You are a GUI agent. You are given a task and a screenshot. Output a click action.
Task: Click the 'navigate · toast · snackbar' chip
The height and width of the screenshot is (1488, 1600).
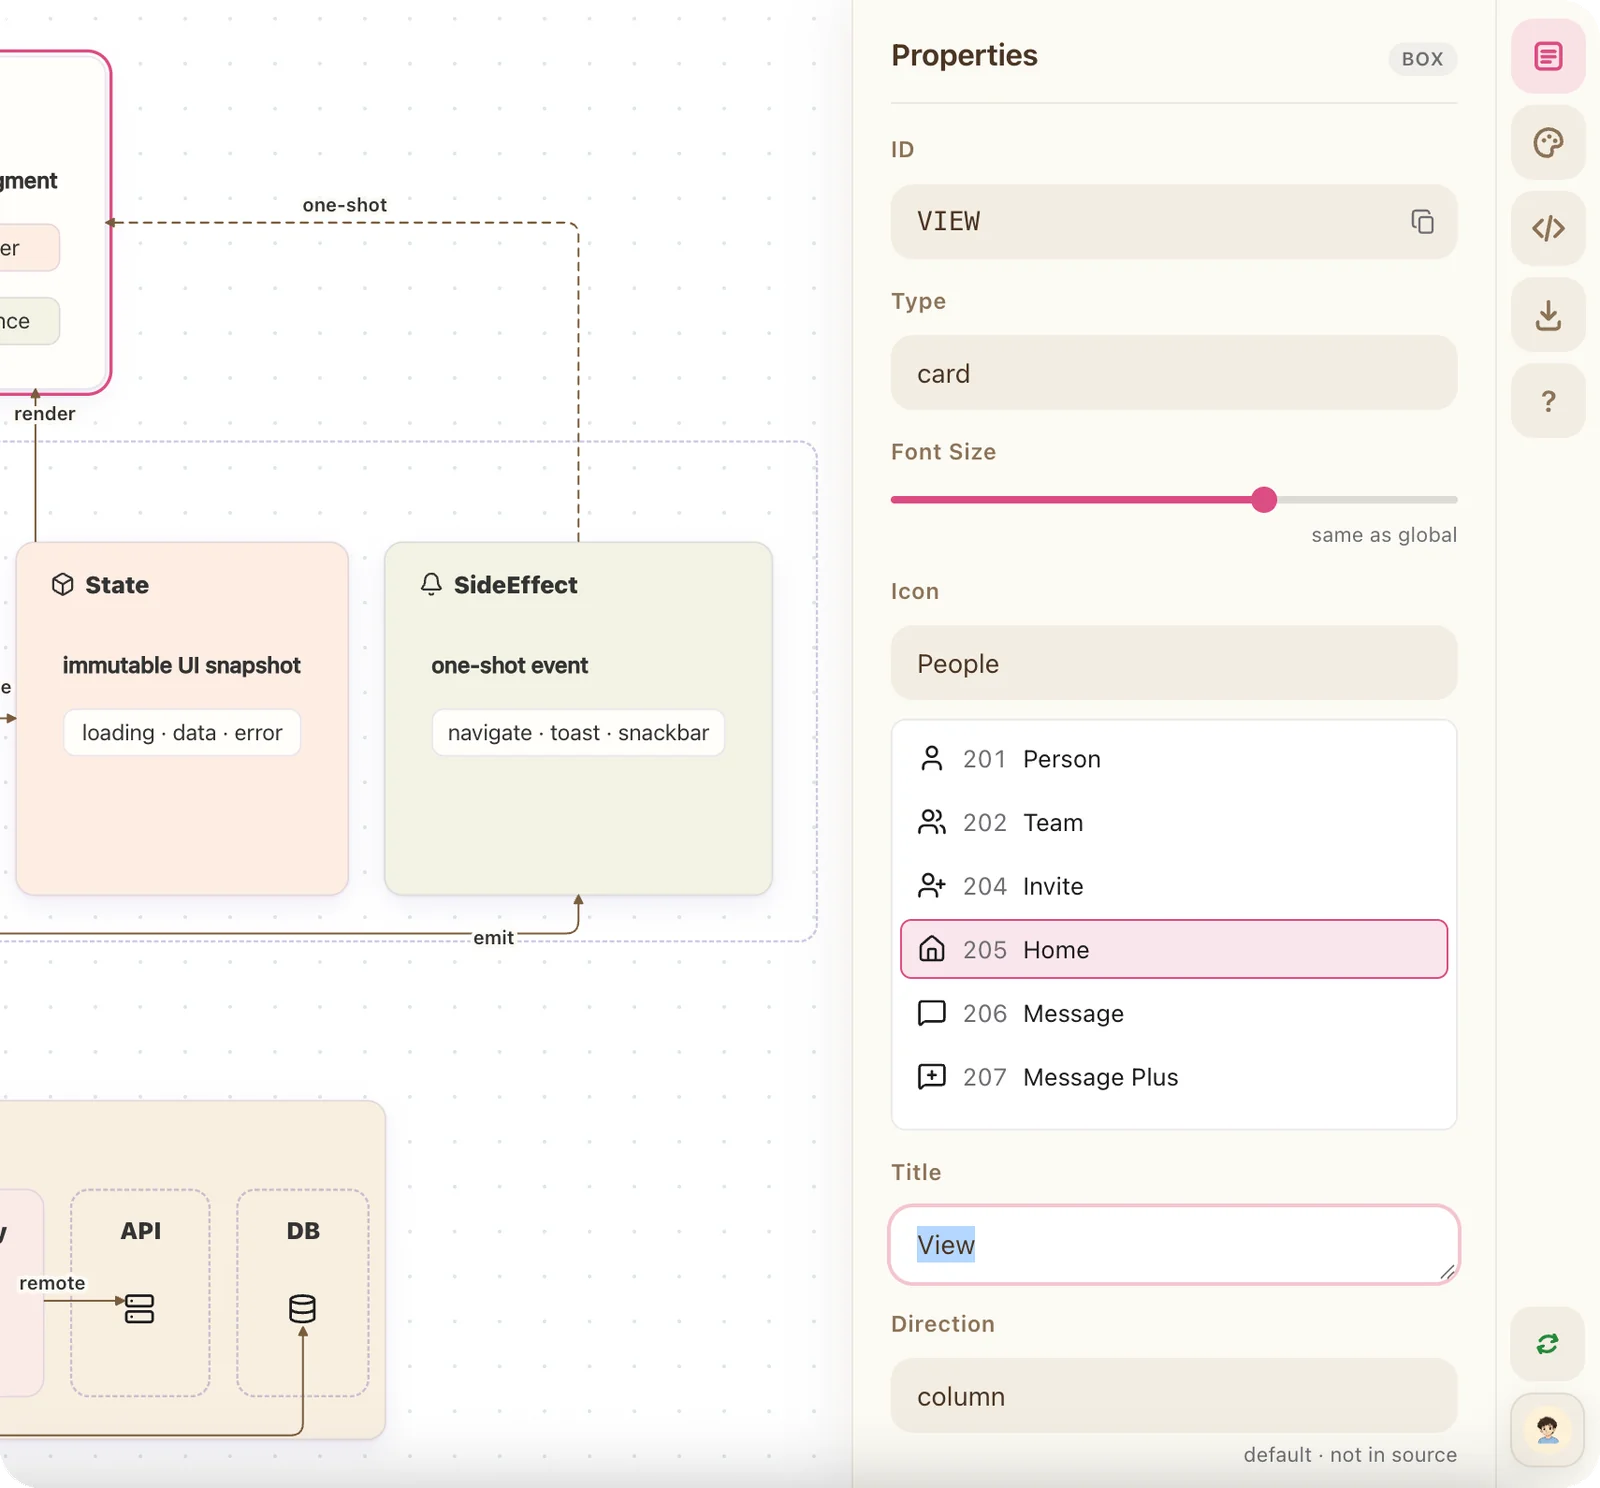[x=578, y=733]
